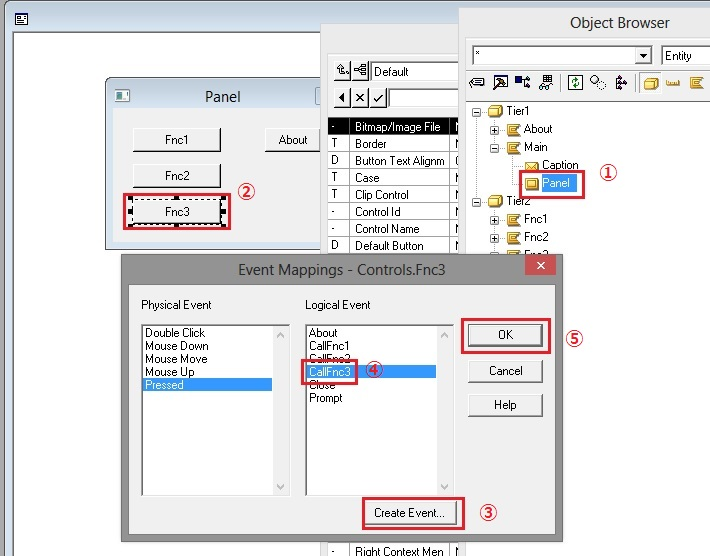The width and height of the screenshot is (710, 556).
Task: Open the filter dropdown arrow in Object Browser
Action: [x=643, y=56]
